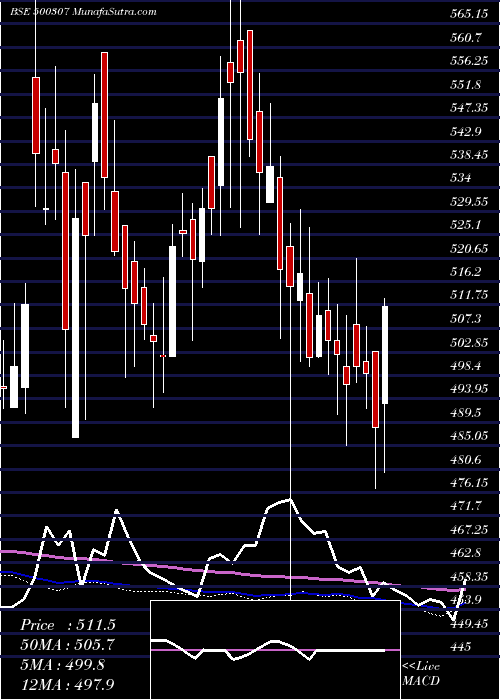Click the 511.75 price axis label
500x700 pixels.
[469, 296]
